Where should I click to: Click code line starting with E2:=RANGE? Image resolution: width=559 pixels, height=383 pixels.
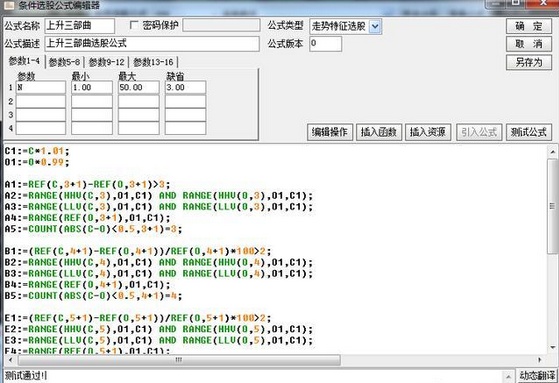coord(159,329)
